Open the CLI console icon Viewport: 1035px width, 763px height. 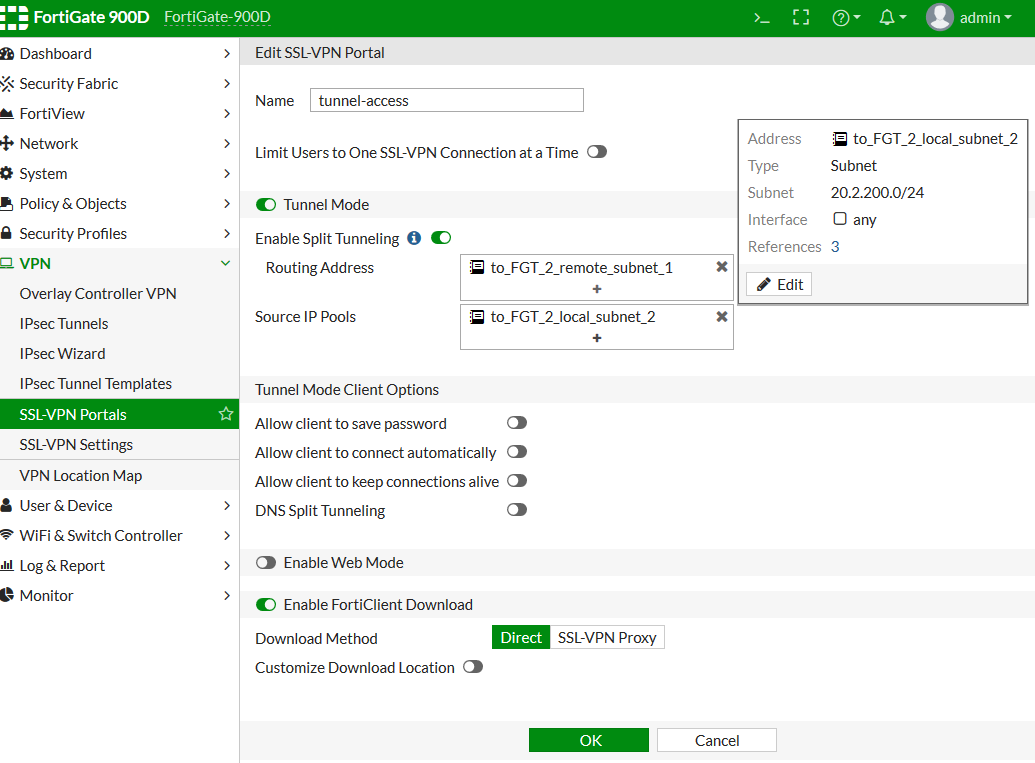tap(762, 18)
